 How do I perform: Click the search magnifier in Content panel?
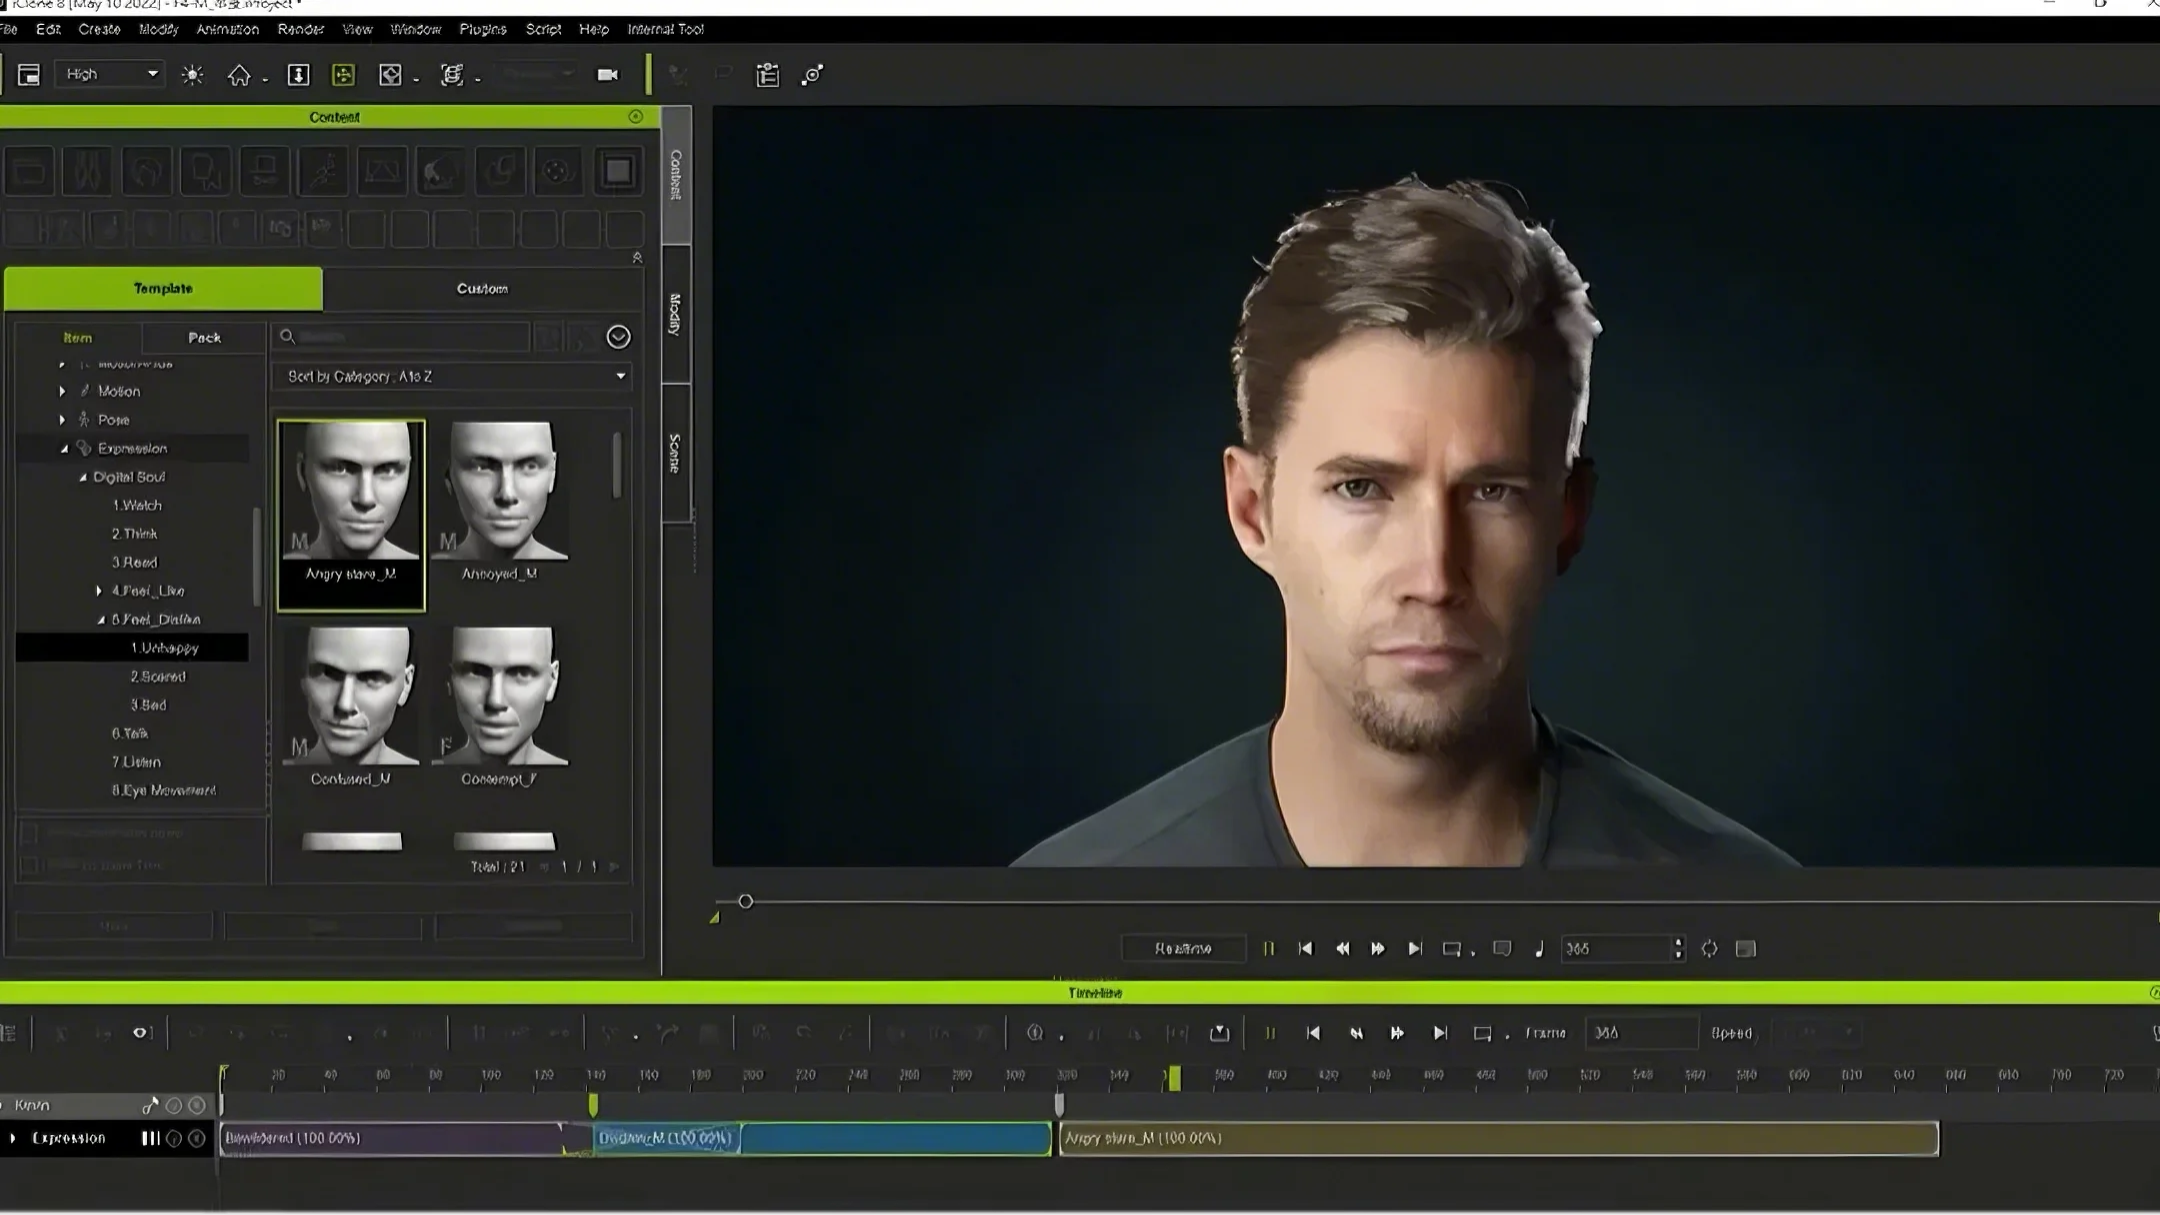coord(287,337)
